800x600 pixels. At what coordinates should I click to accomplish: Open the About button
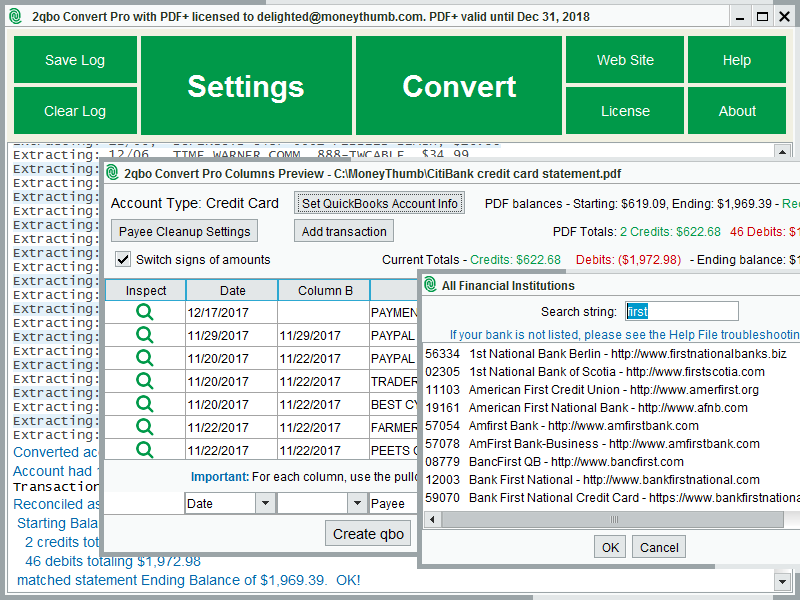click(737, 111)
